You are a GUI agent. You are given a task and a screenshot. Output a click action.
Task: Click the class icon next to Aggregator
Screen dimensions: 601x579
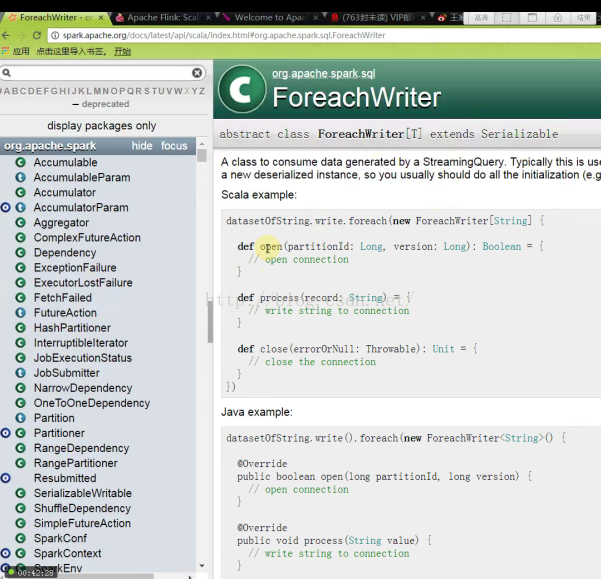coord(20,222)
